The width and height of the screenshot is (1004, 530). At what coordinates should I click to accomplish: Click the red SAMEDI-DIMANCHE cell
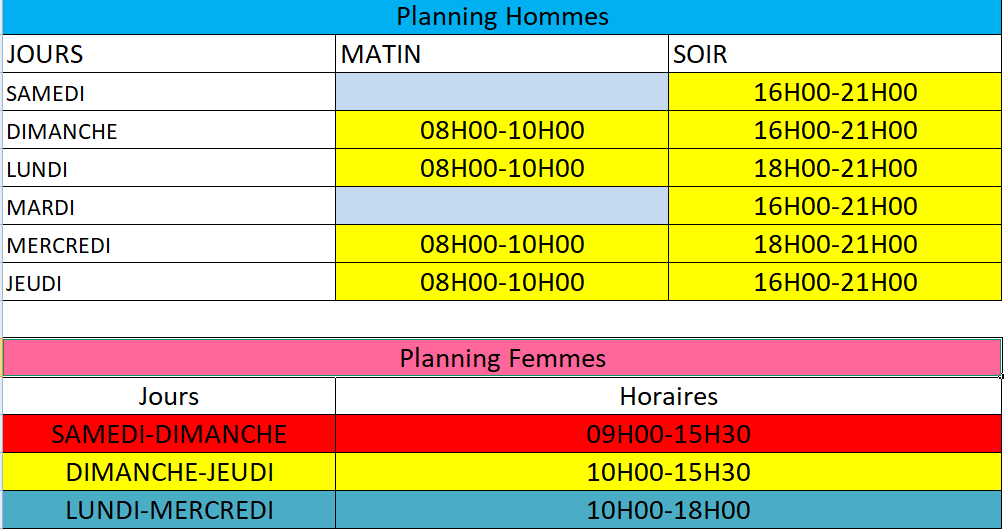[x=169, y=434]
